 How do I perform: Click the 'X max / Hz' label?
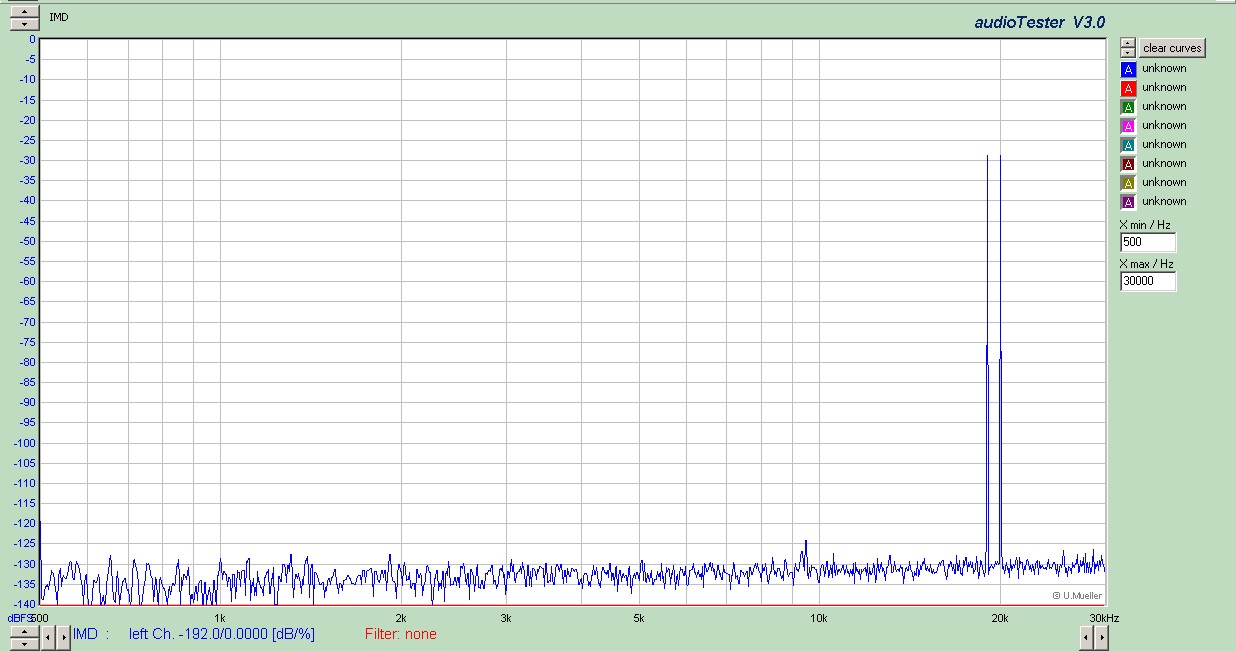[x=1146, y=264]
